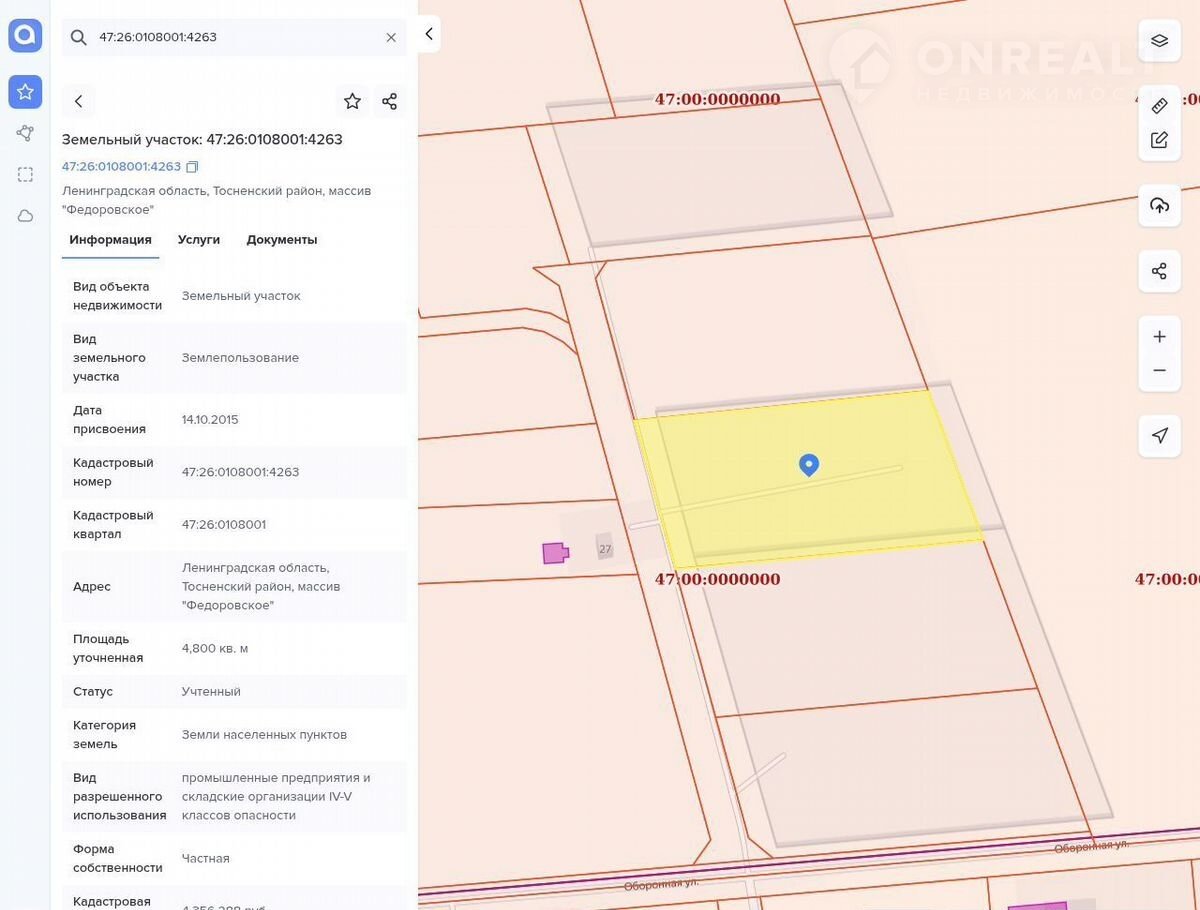Activate the map drawing/edit tool
This screenshot has height=910, width=1200.
[1159, 140]
